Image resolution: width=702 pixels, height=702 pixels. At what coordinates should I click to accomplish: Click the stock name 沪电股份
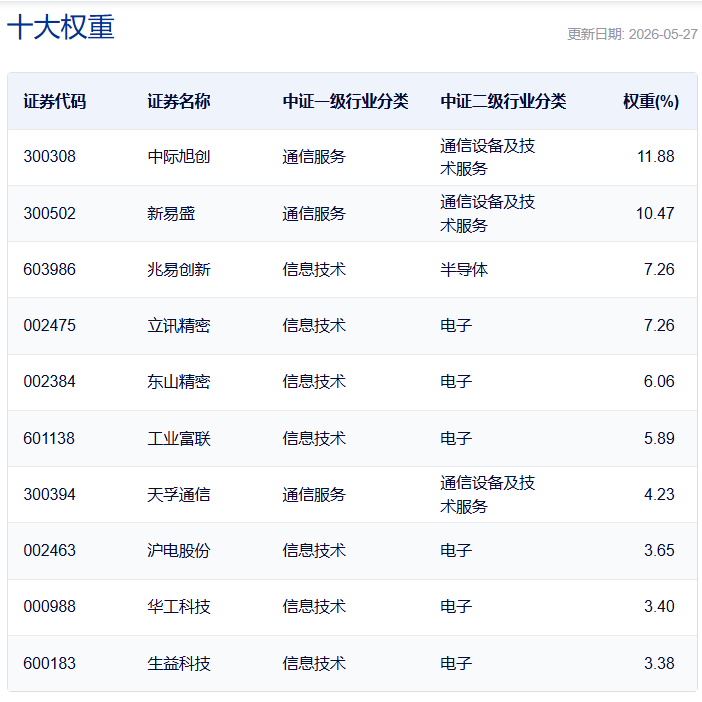[x=179, y=551]
